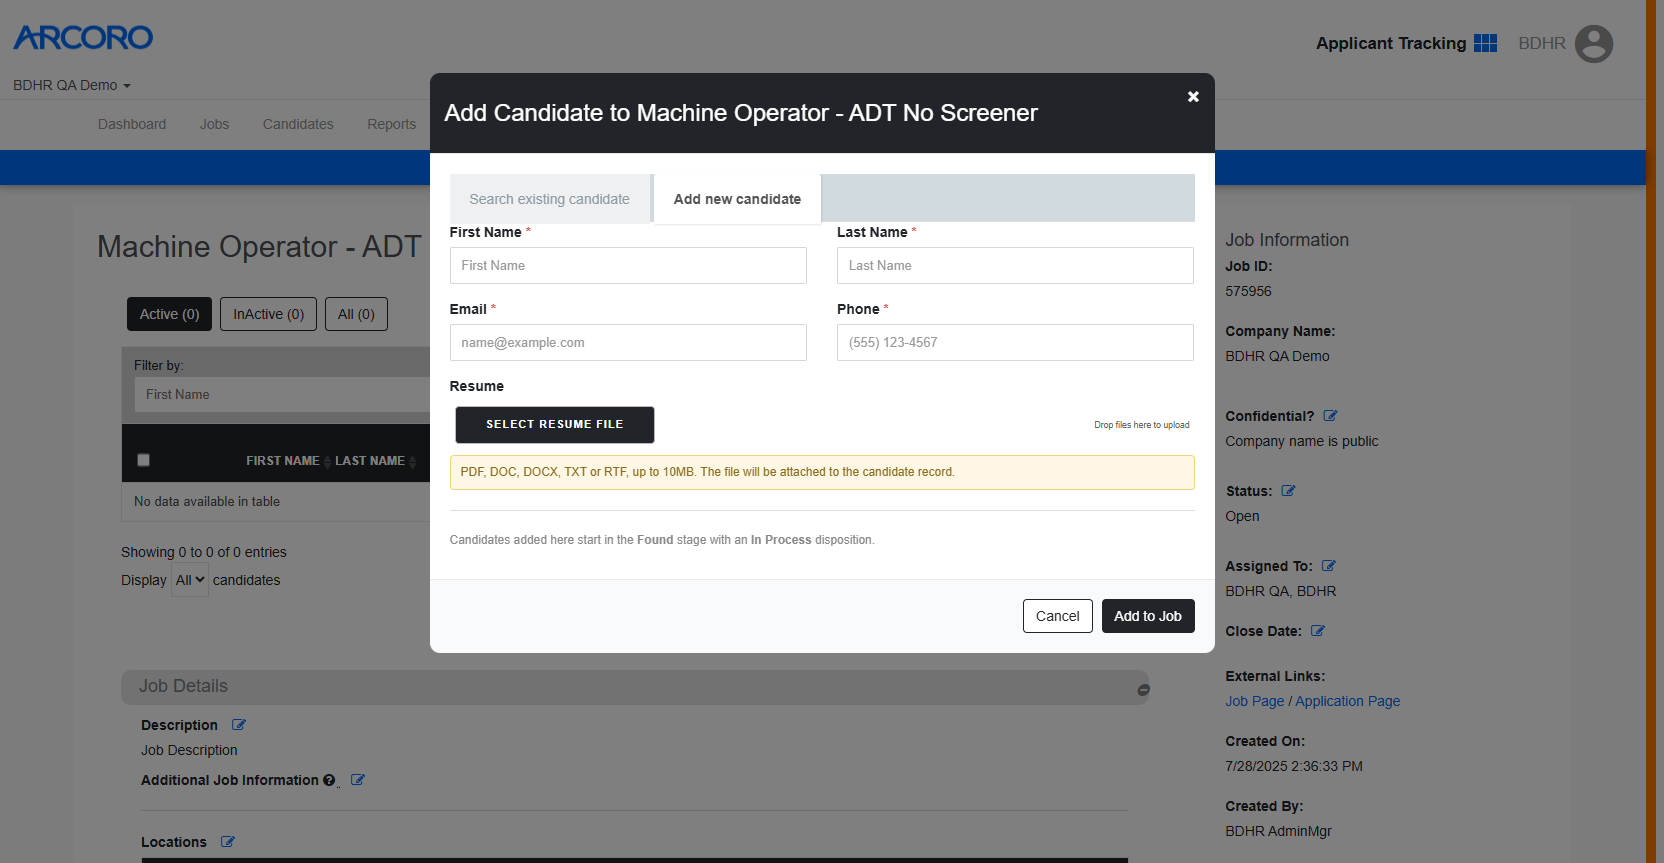Image resolution: width=1664 pixels, height=863 pixels.
Task: Open Additional Job Information help icon
Action: 329,780
